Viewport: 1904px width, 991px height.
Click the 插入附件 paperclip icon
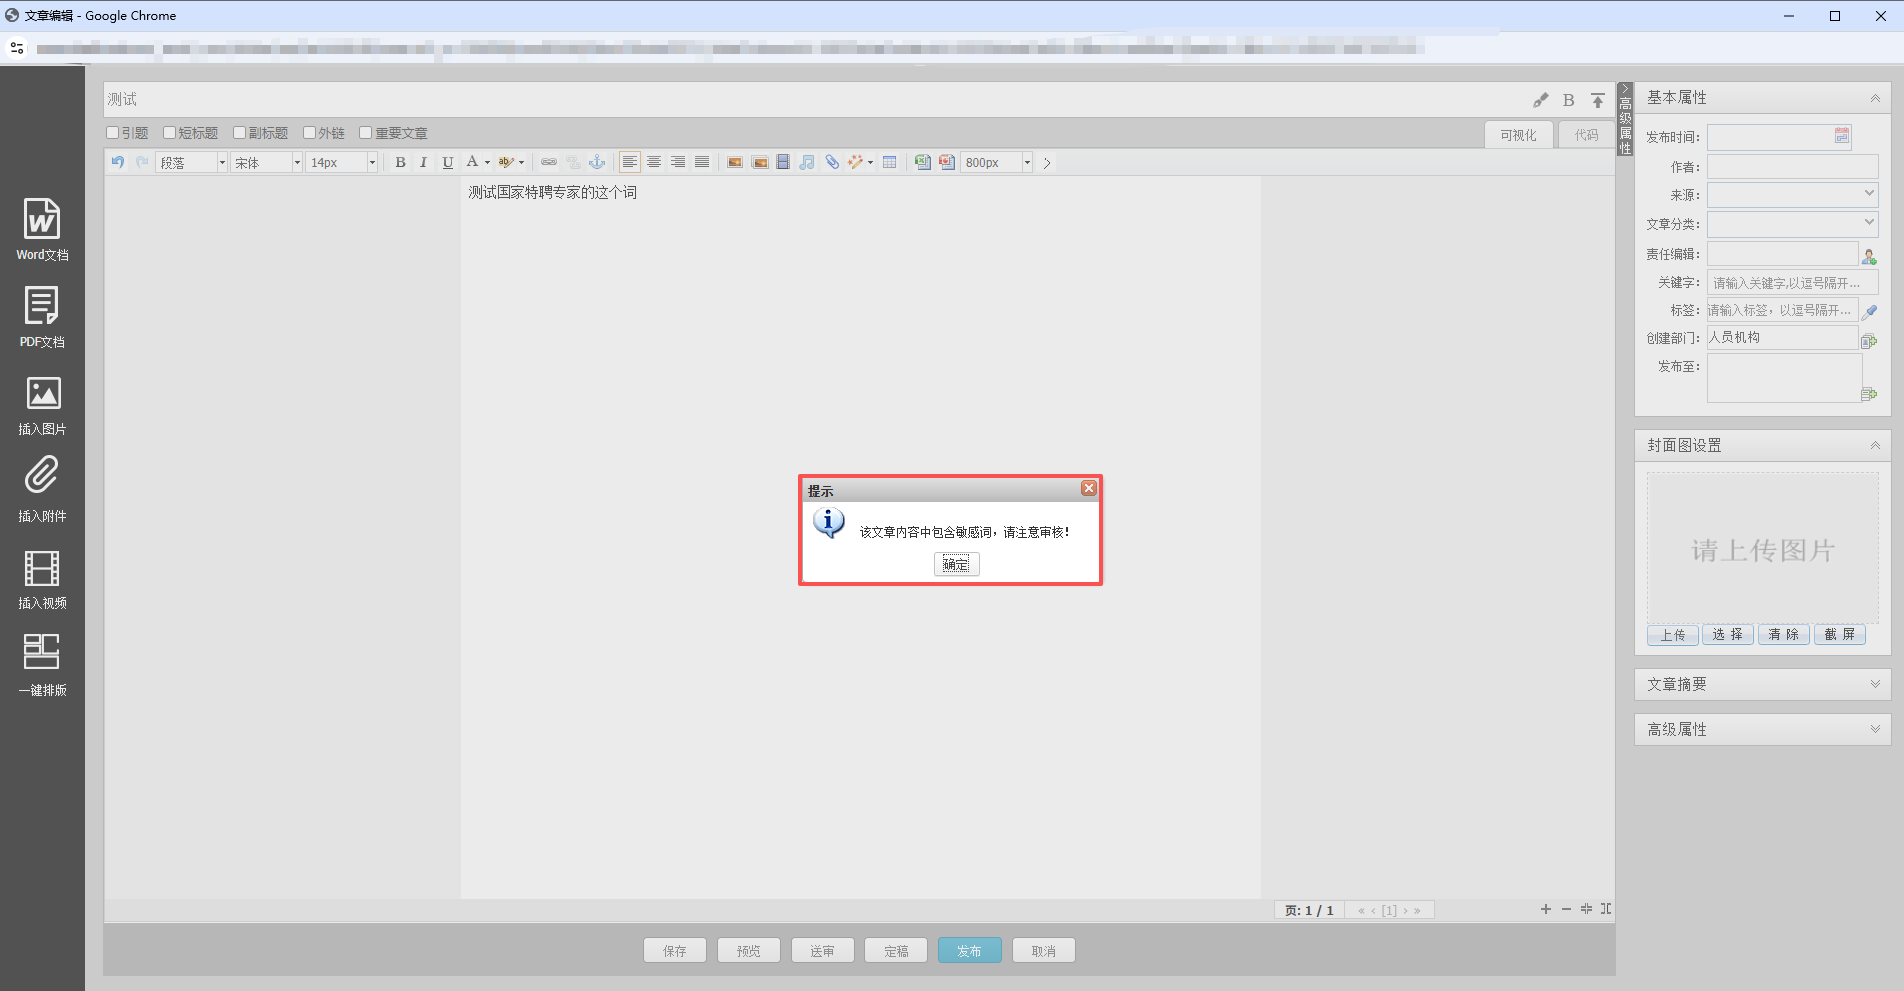pyautogui.click(x=42, y=477)
